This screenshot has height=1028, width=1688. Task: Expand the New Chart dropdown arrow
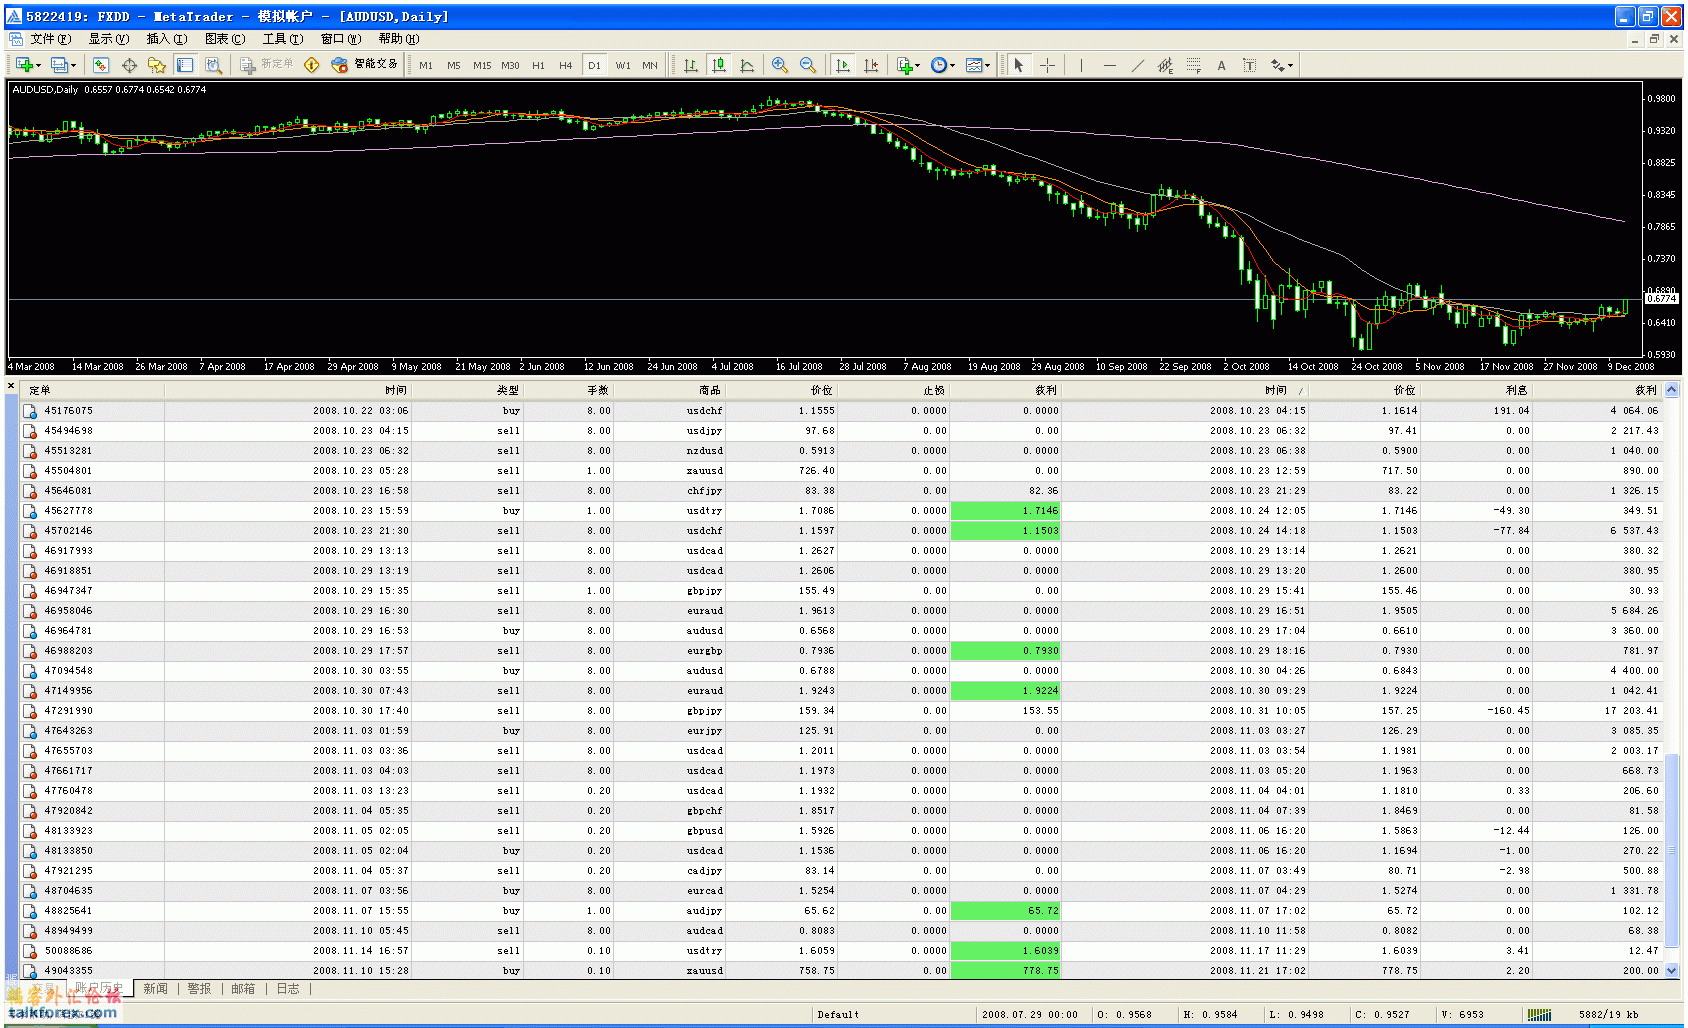(x=38, y=66)
